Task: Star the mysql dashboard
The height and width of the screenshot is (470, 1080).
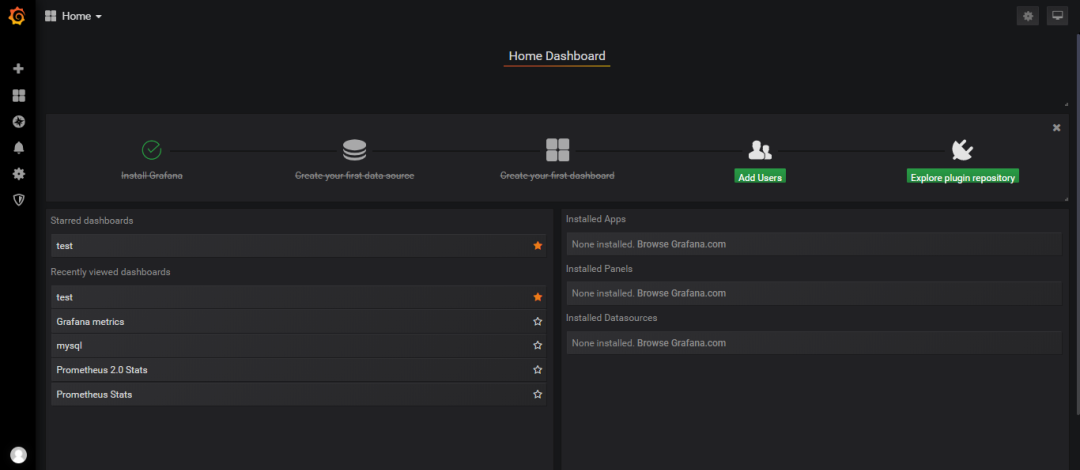Action: [x=537, y=345]
